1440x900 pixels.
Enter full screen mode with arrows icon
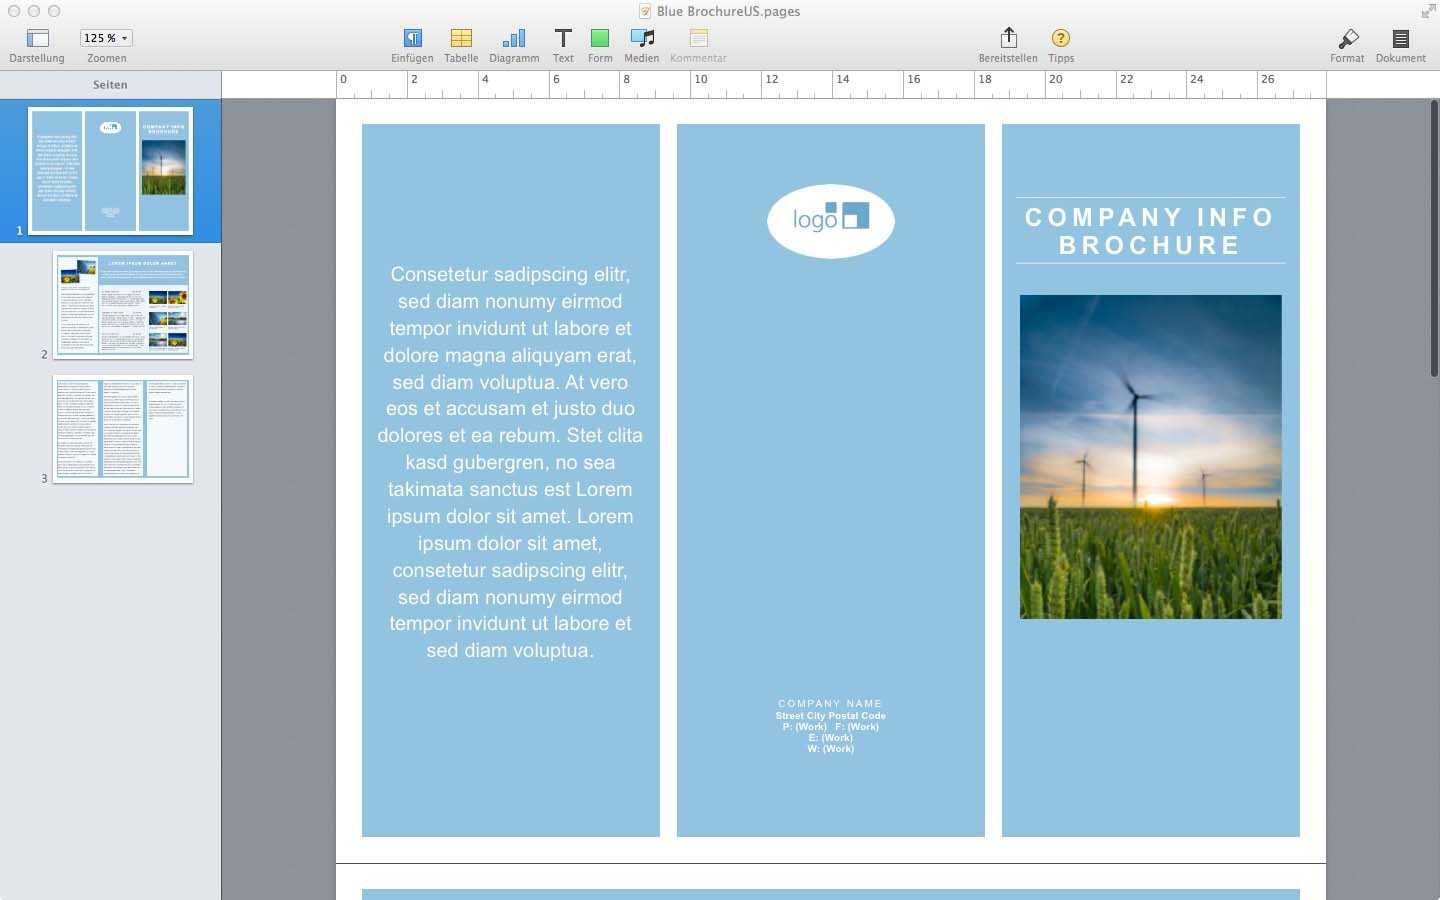tap(1428, 11)
